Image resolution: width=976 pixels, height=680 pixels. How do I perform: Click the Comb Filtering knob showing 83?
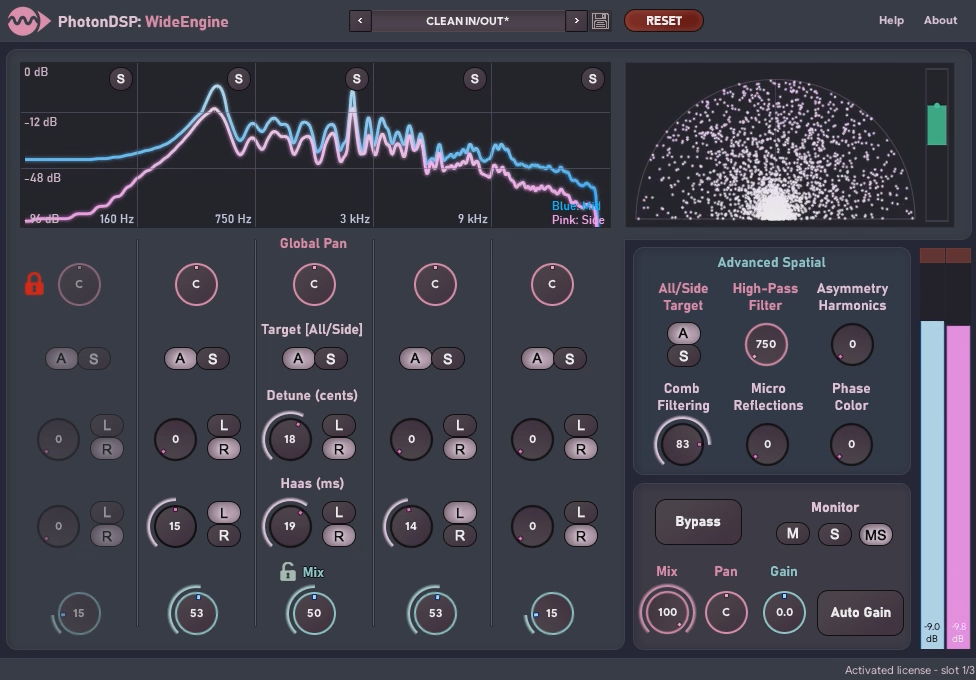[x=682, y=444]
